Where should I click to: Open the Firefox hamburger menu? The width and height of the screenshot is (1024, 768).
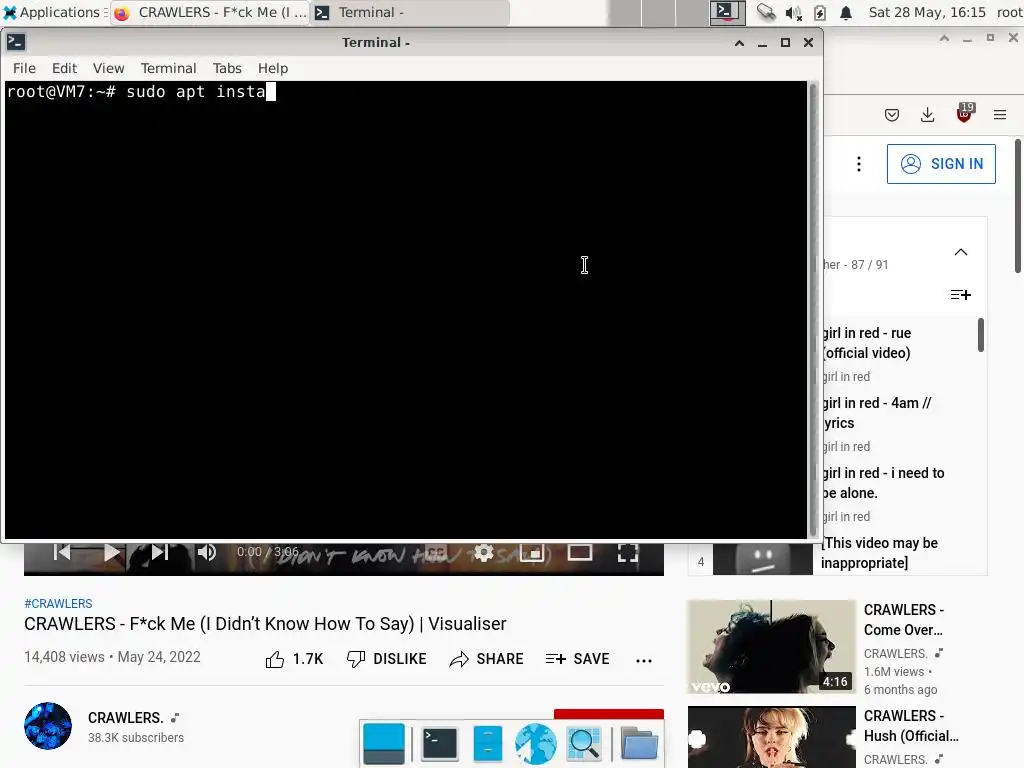pos(1000,115)
